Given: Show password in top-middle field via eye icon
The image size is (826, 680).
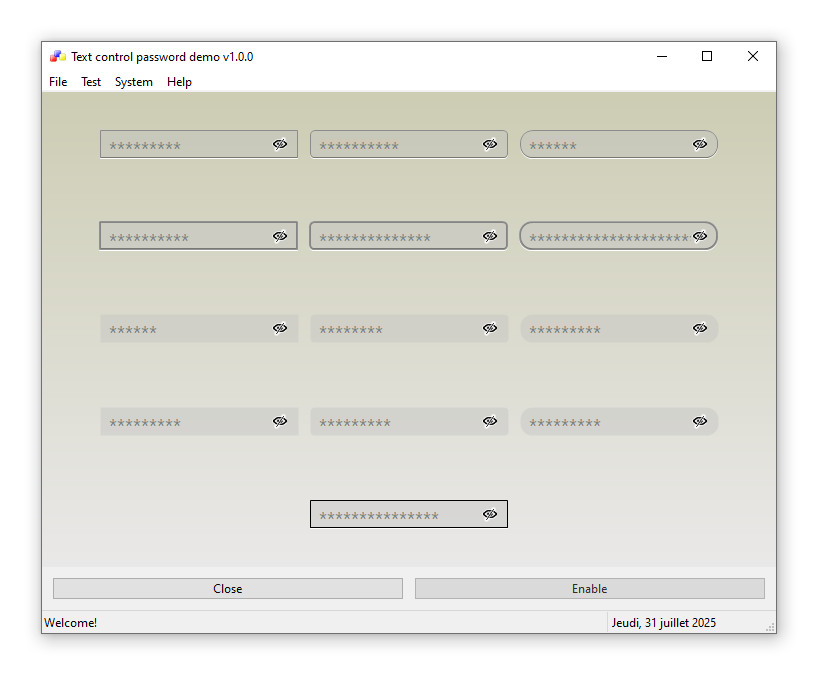Looking at the screenshot, I should pyautogui.click(x=490, y=144).
